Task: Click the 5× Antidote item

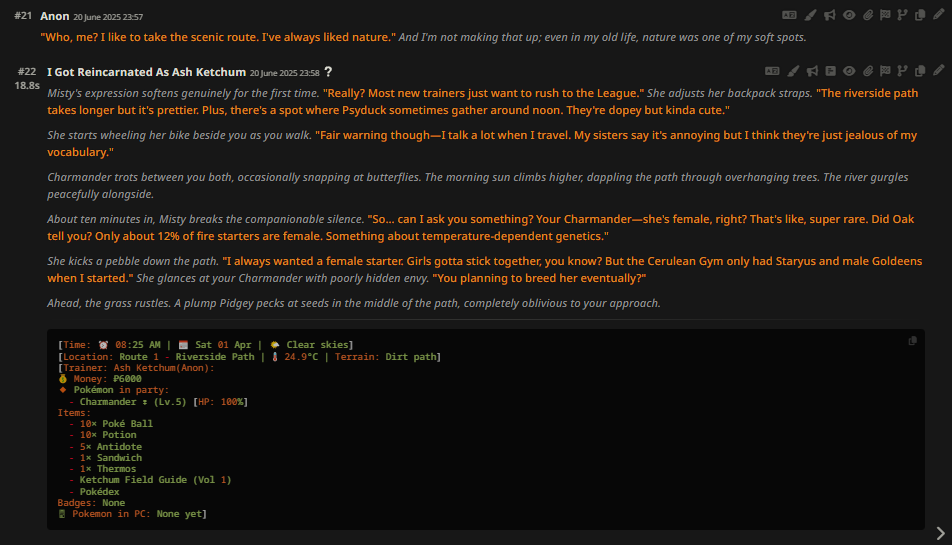Action: (105, 447)
